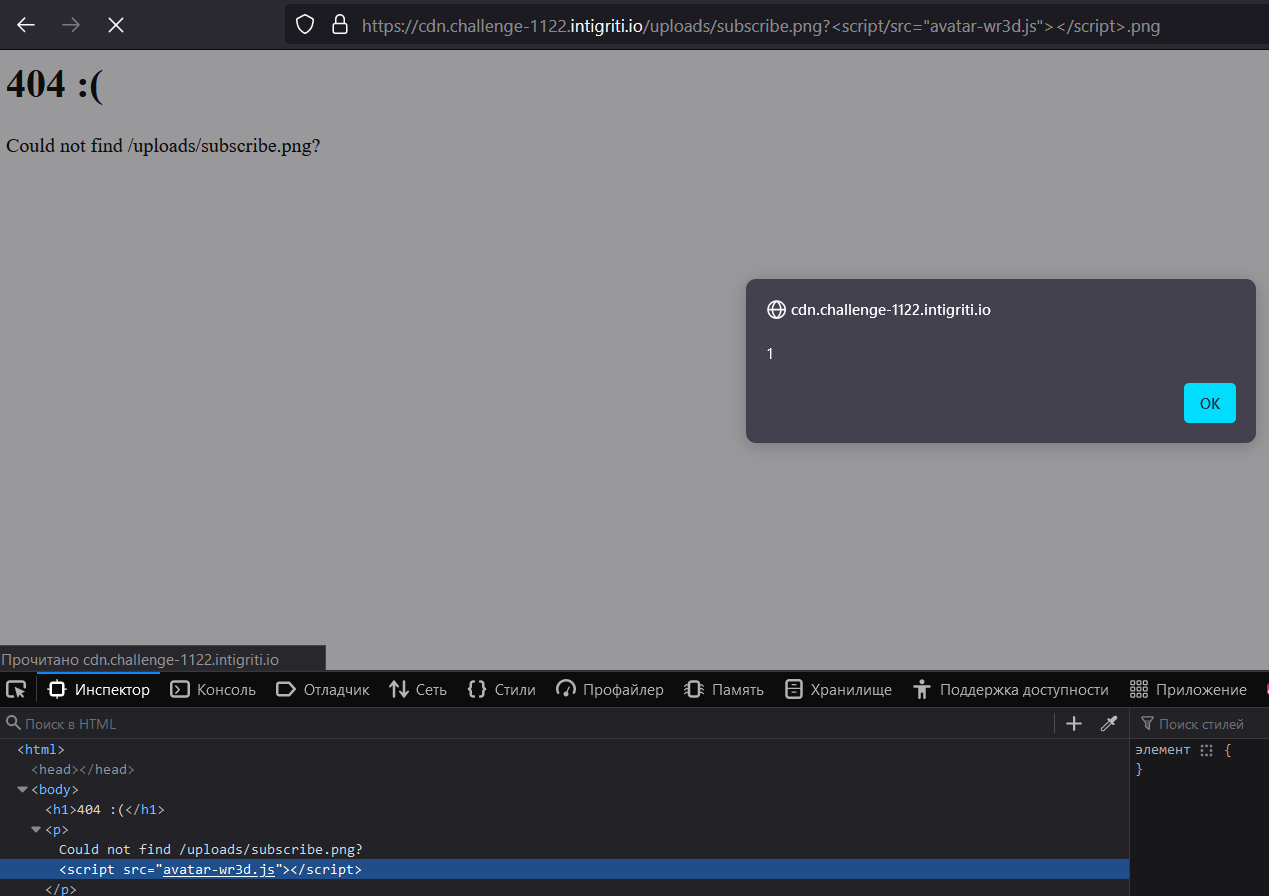Viewport: 1269px width, 896px height.
Task: Open the tracking protection shield icon
Action: pyautogui.click(x=305, y=25)
